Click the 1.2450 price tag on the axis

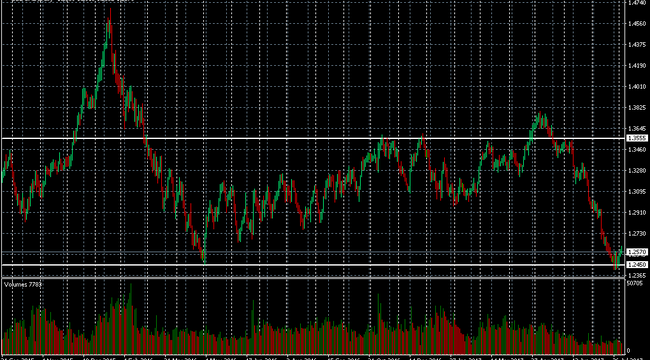(x=637, y=265)
